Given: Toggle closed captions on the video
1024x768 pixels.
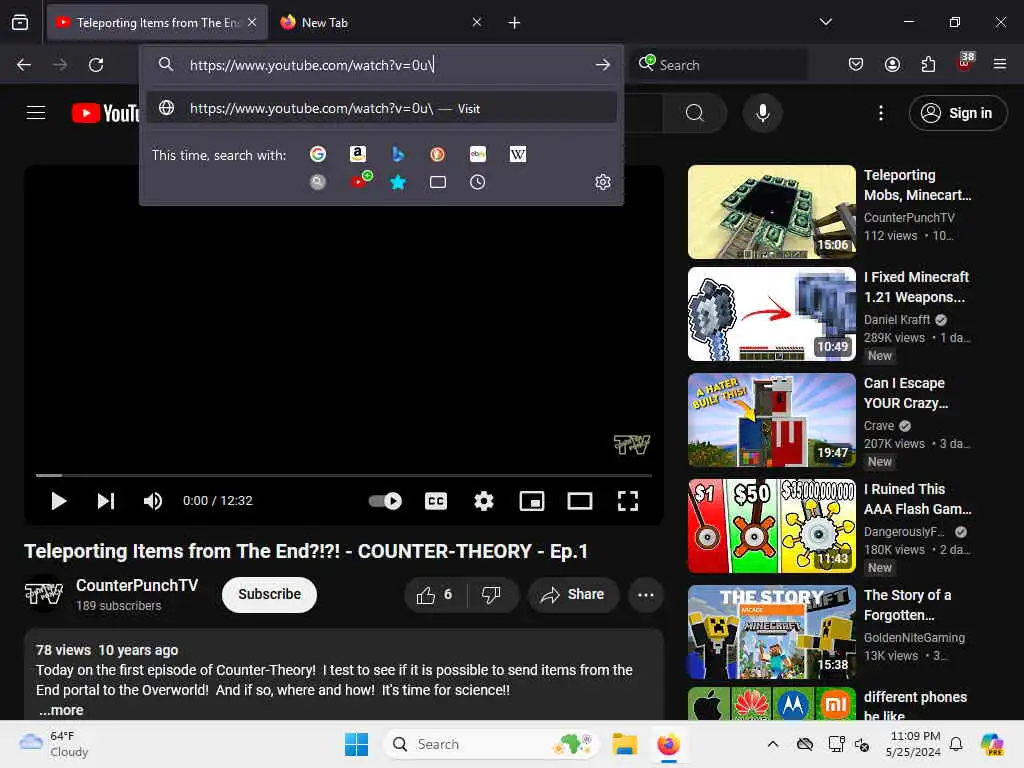Looking at the screenshot, I should click(x=436, y=501).
